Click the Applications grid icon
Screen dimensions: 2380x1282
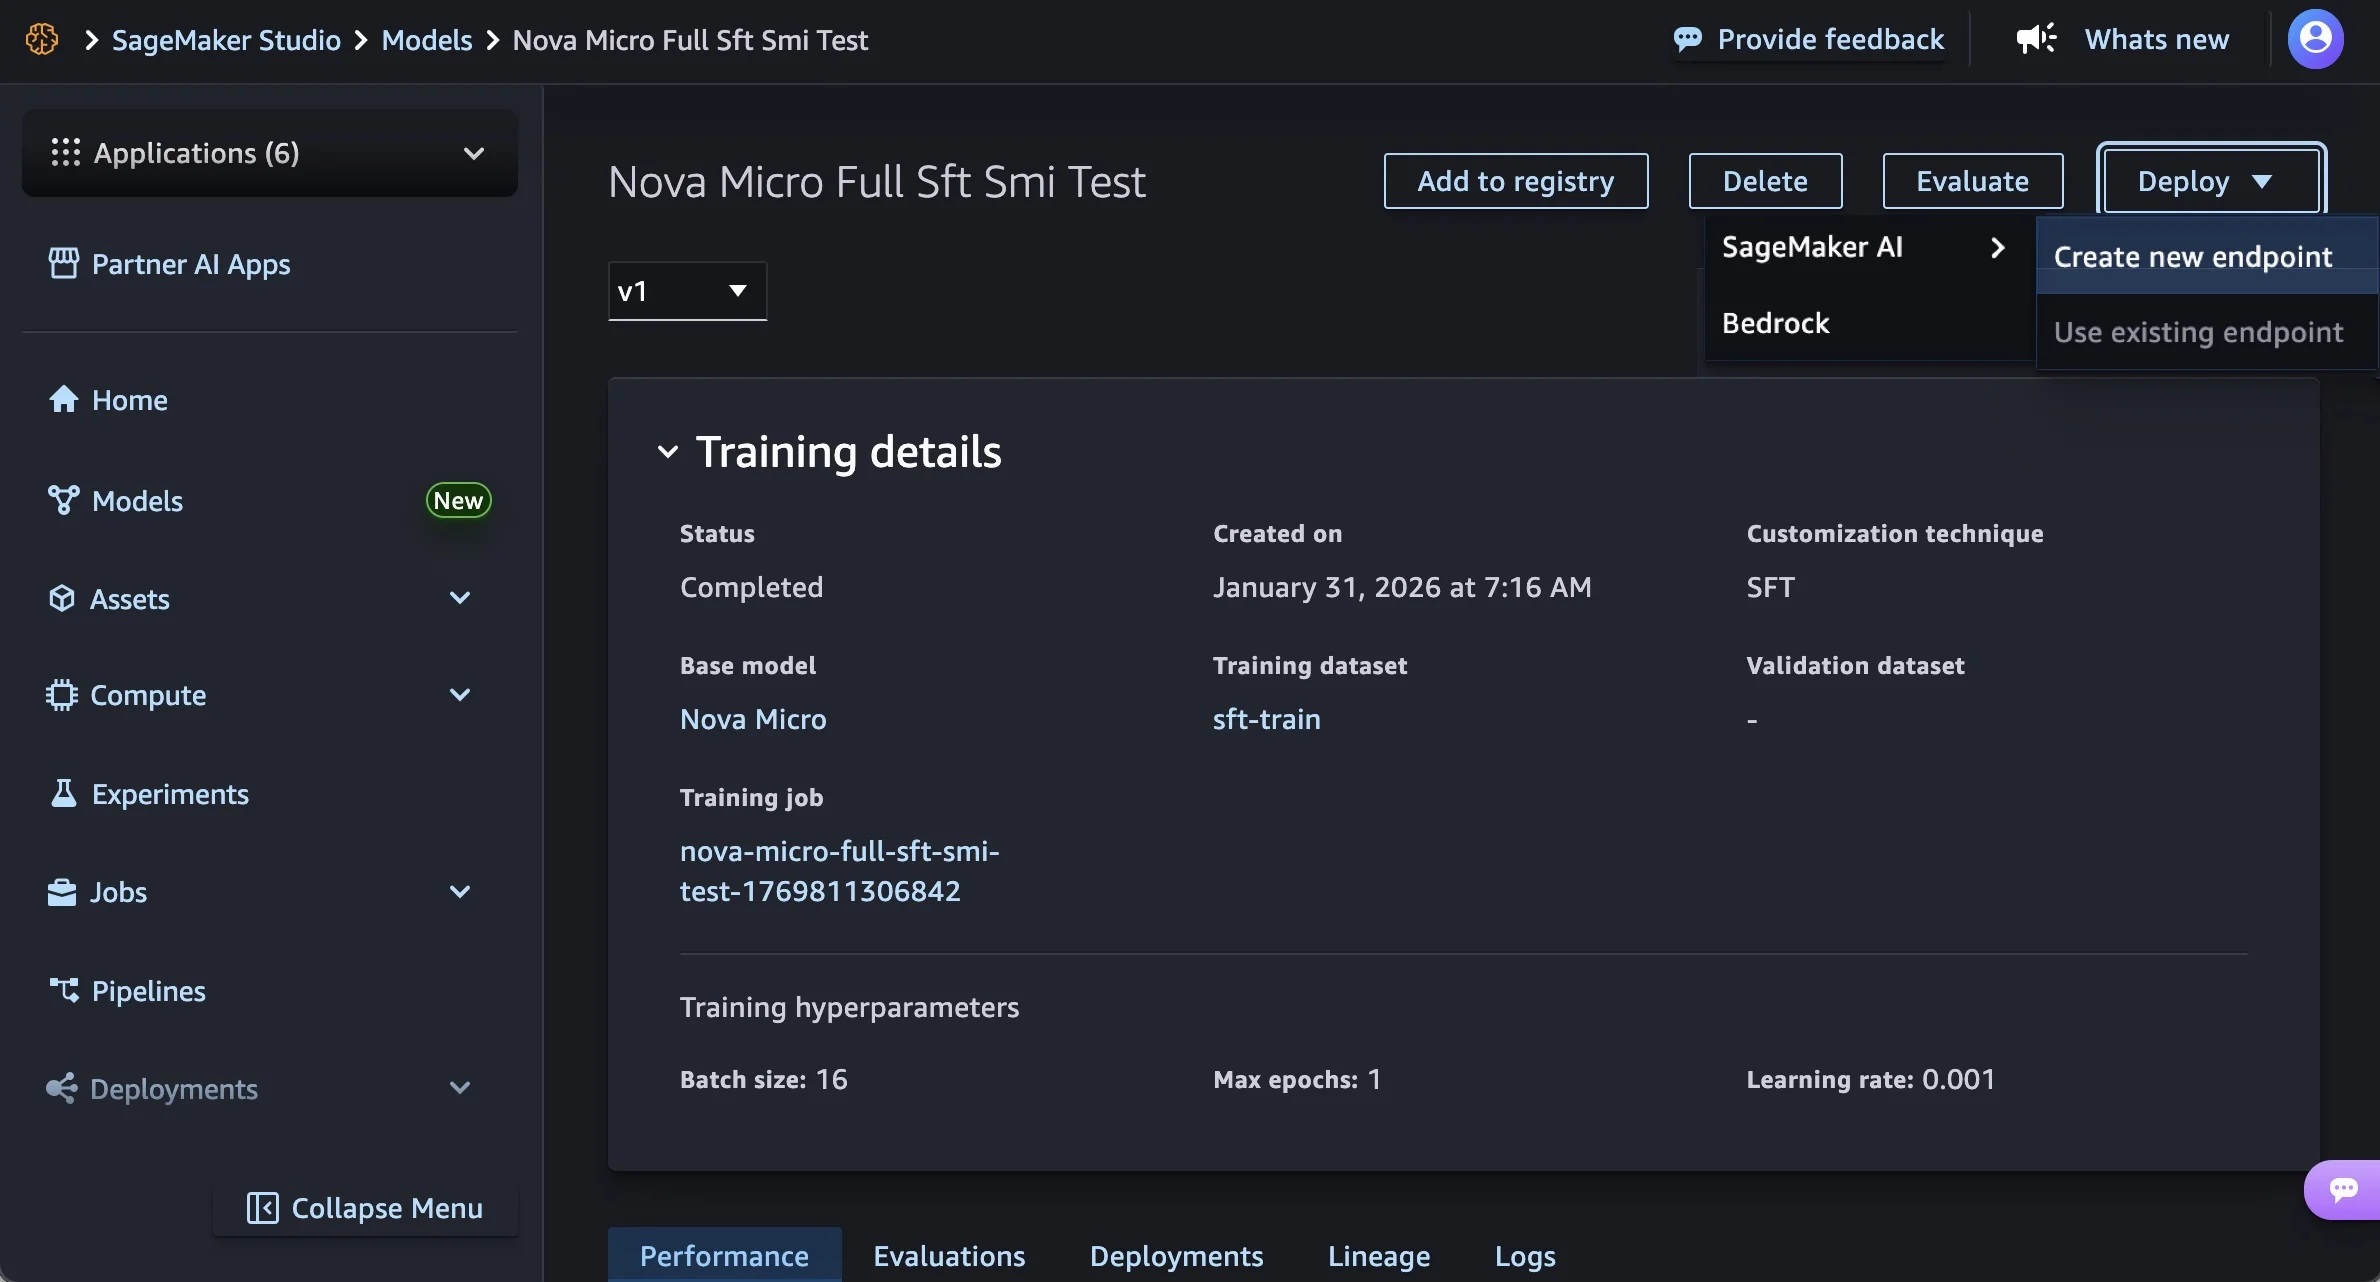pos(64,152)
